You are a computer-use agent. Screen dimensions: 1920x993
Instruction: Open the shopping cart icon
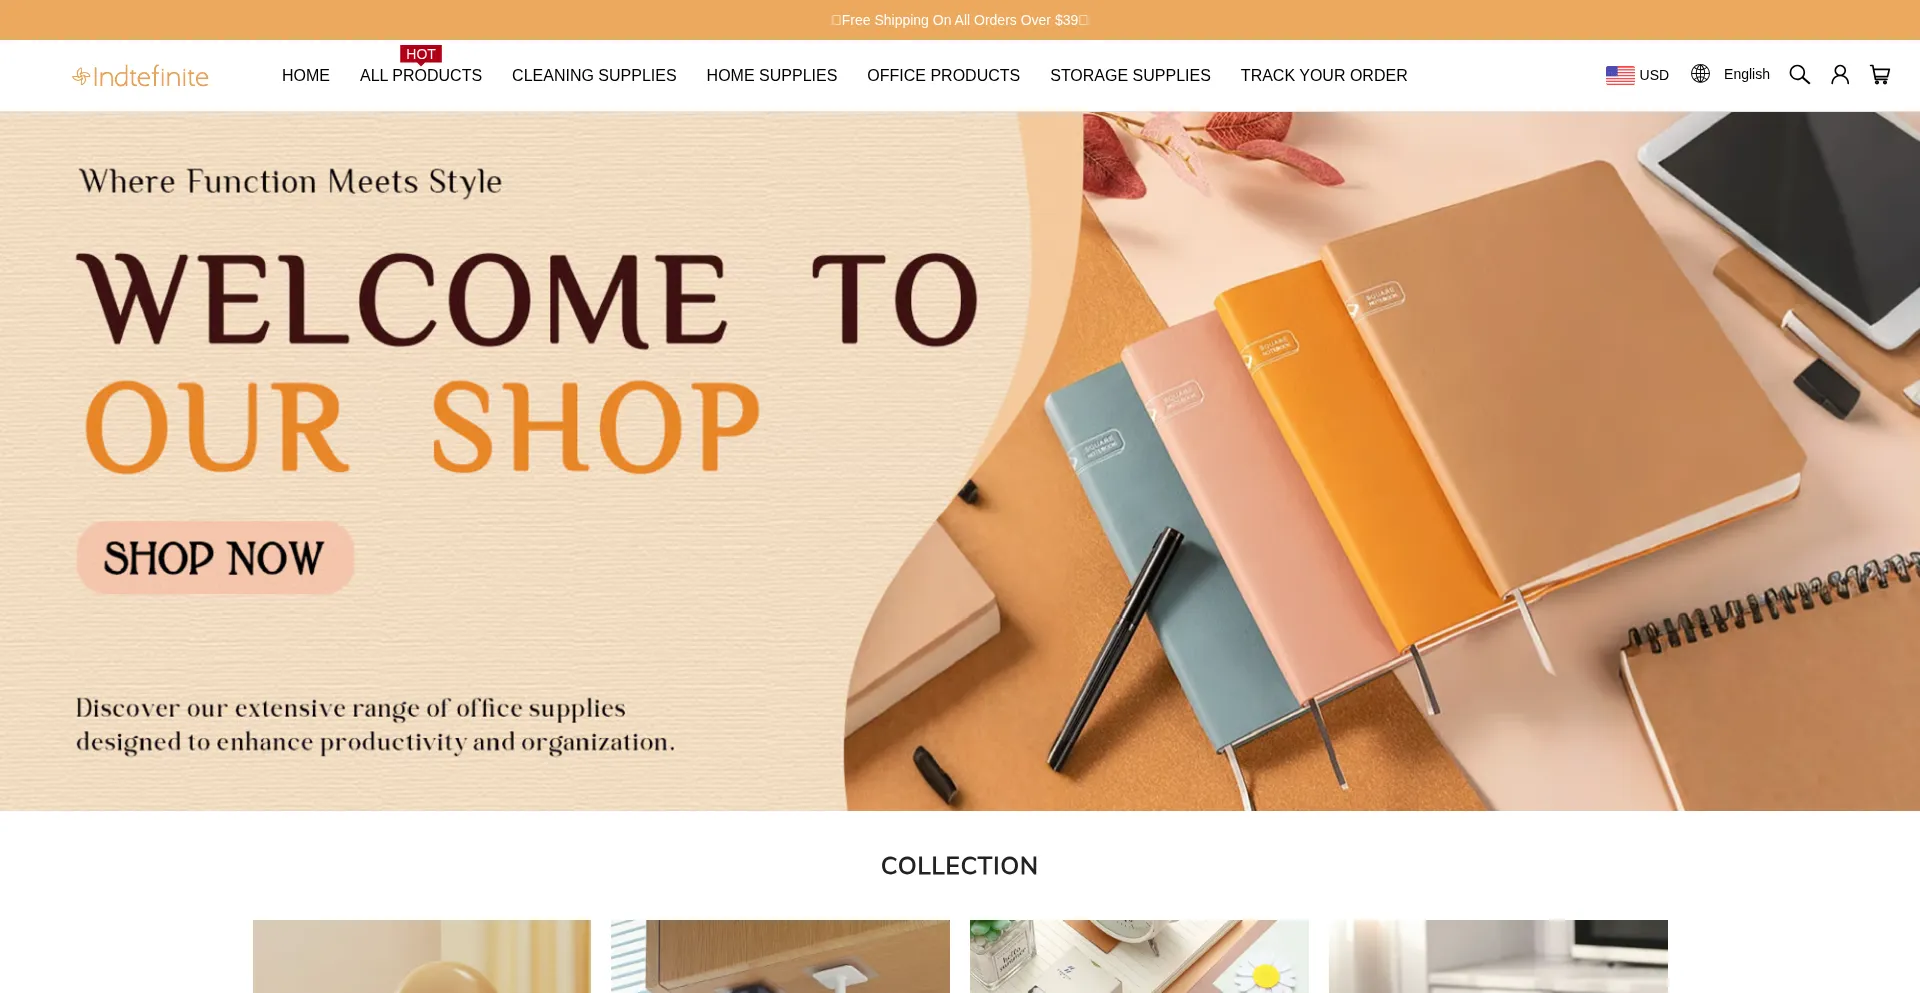[x=1880, y=75]
